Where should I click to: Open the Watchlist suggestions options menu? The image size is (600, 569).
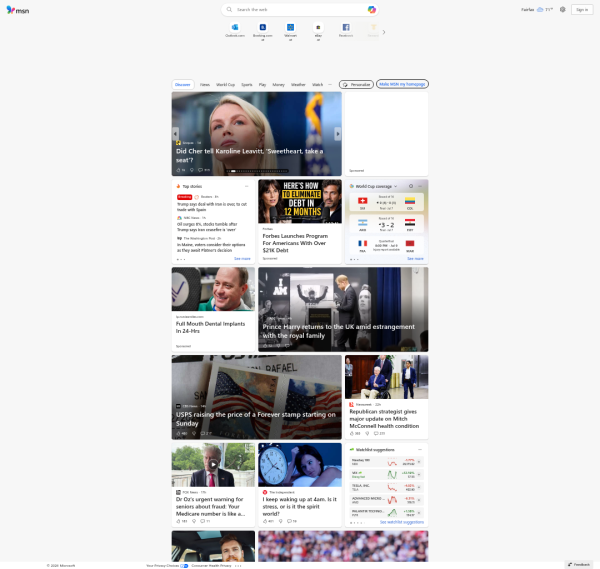pyautogui.click(x=420, y=450)
